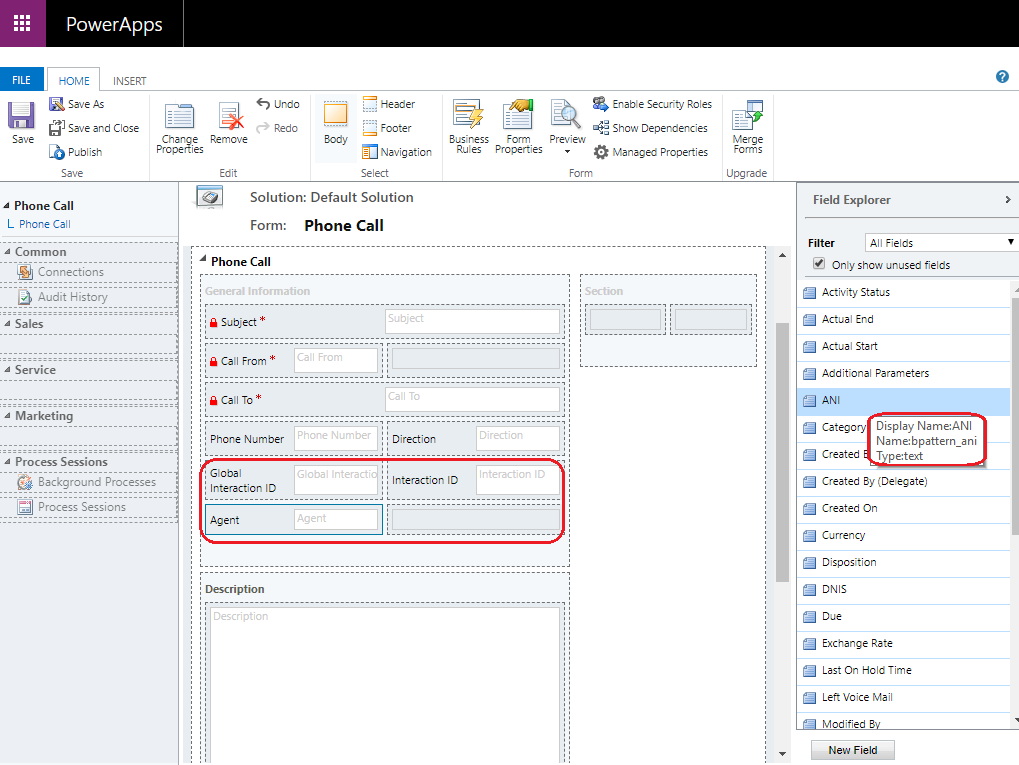Open Business Rules
Viewport: 1019px width, 765px height.
[469, 127]
